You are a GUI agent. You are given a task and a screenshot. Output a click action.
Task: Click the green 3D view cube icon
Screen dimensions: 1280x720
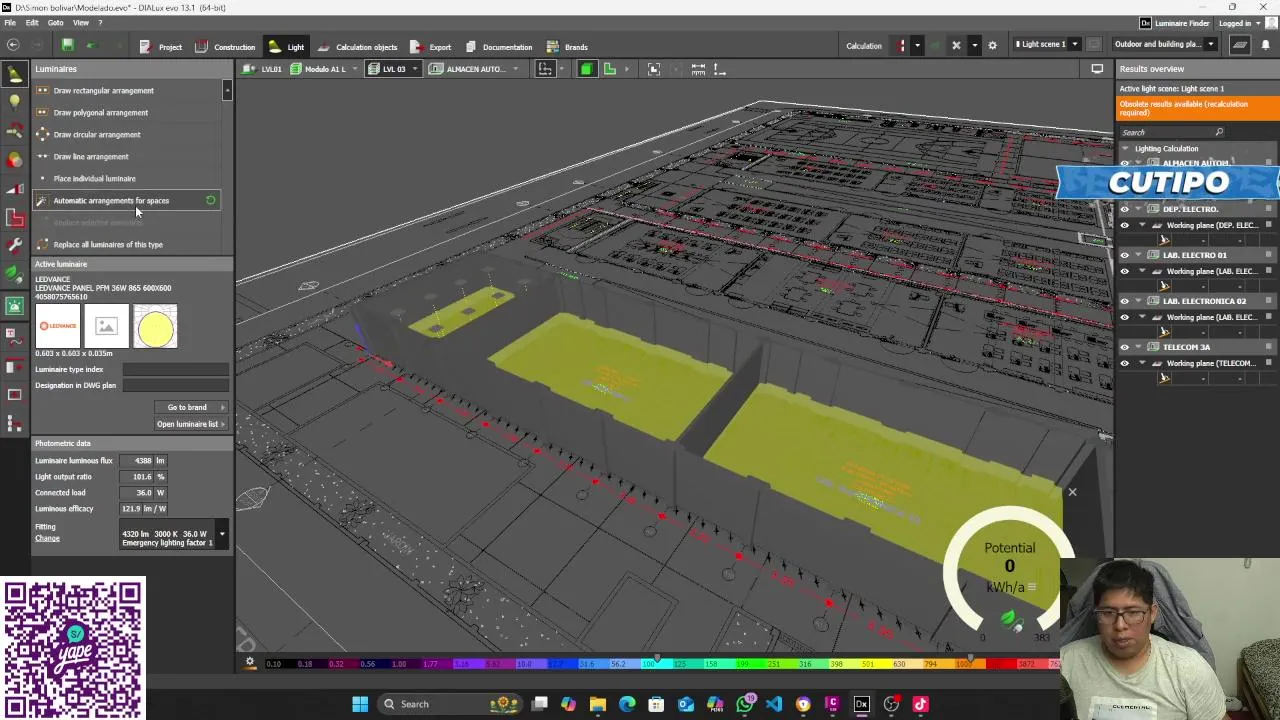586,69
